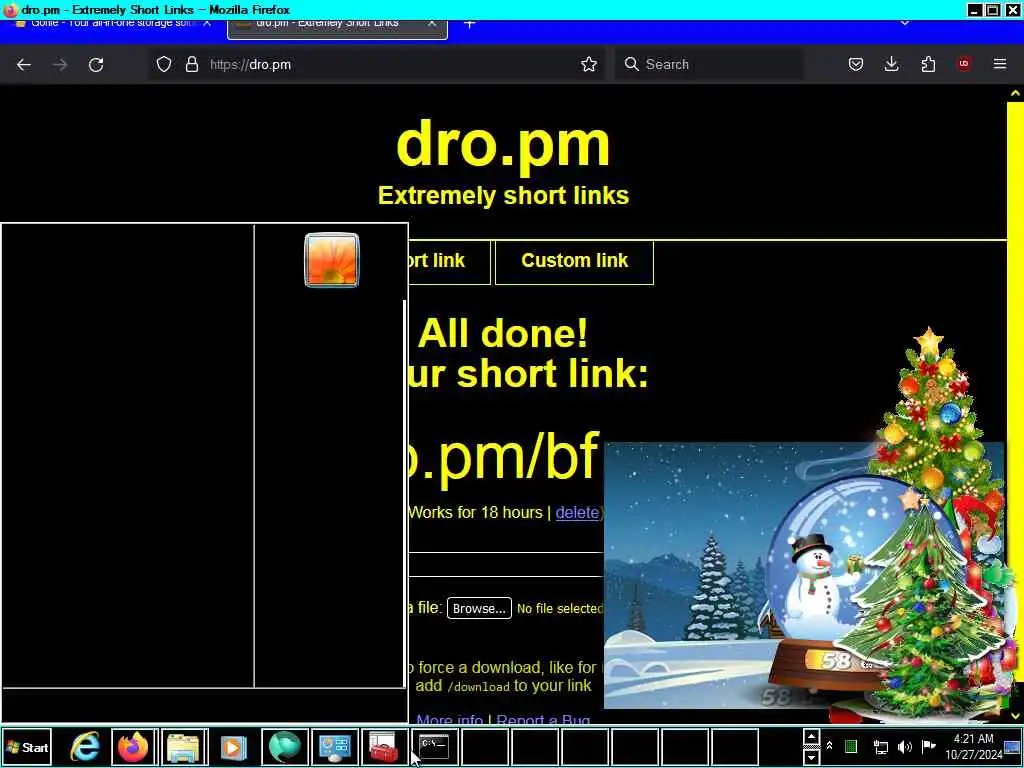Open the Command Prompt taskbar icon
This screenshot has height=768, width=1024.
tap(434, 747)
